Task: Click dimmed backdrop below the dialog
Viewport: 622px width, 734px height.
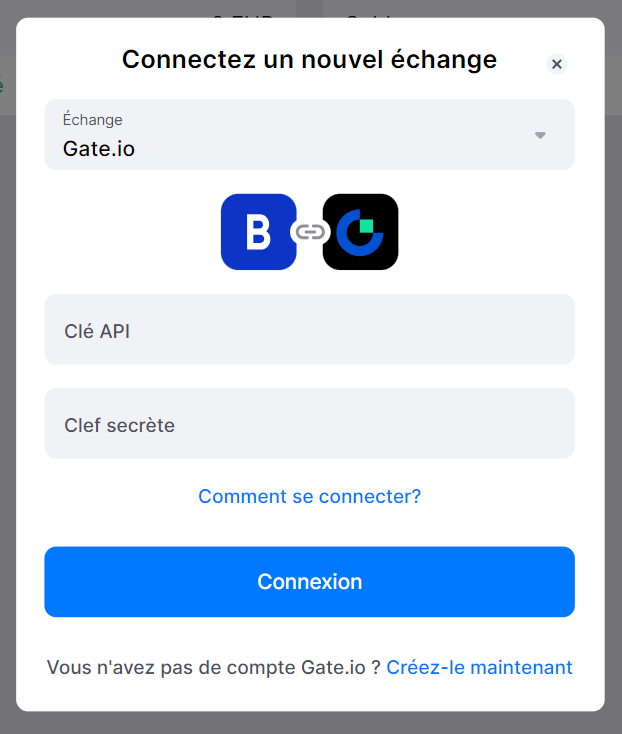Action: [310, 723]
